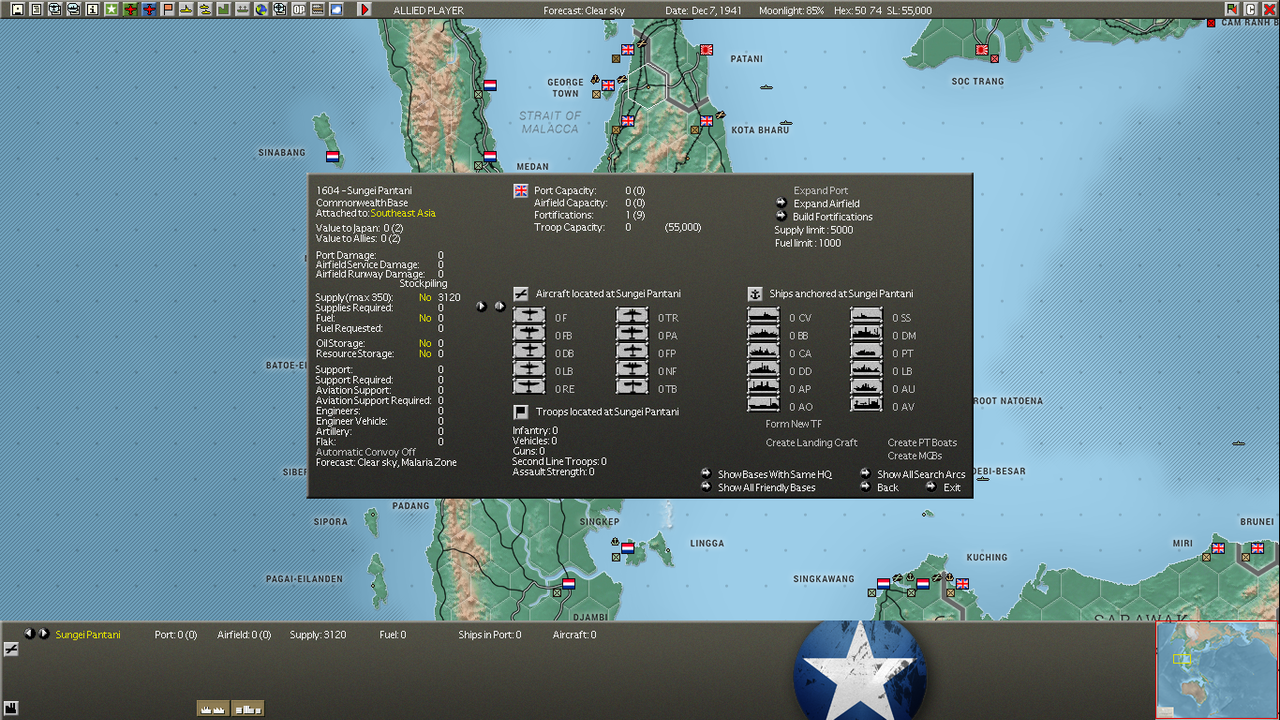Click 'Form New TF'

tap(794, 424)
